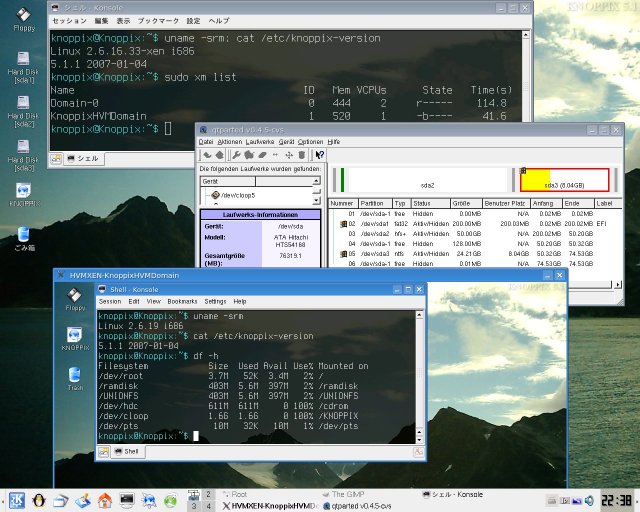Select the シェル tab in host Konsole
640x512 pixels.
84,159
